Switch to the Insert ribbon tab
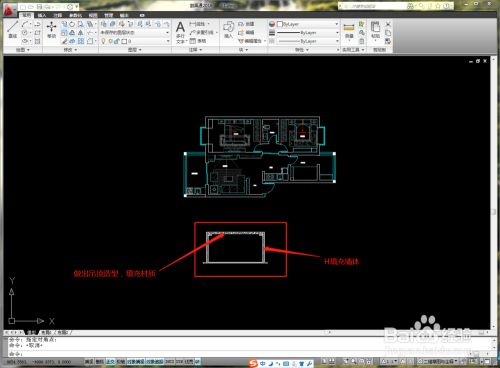This screenshot has height=368, width=500. click(42, 15)
